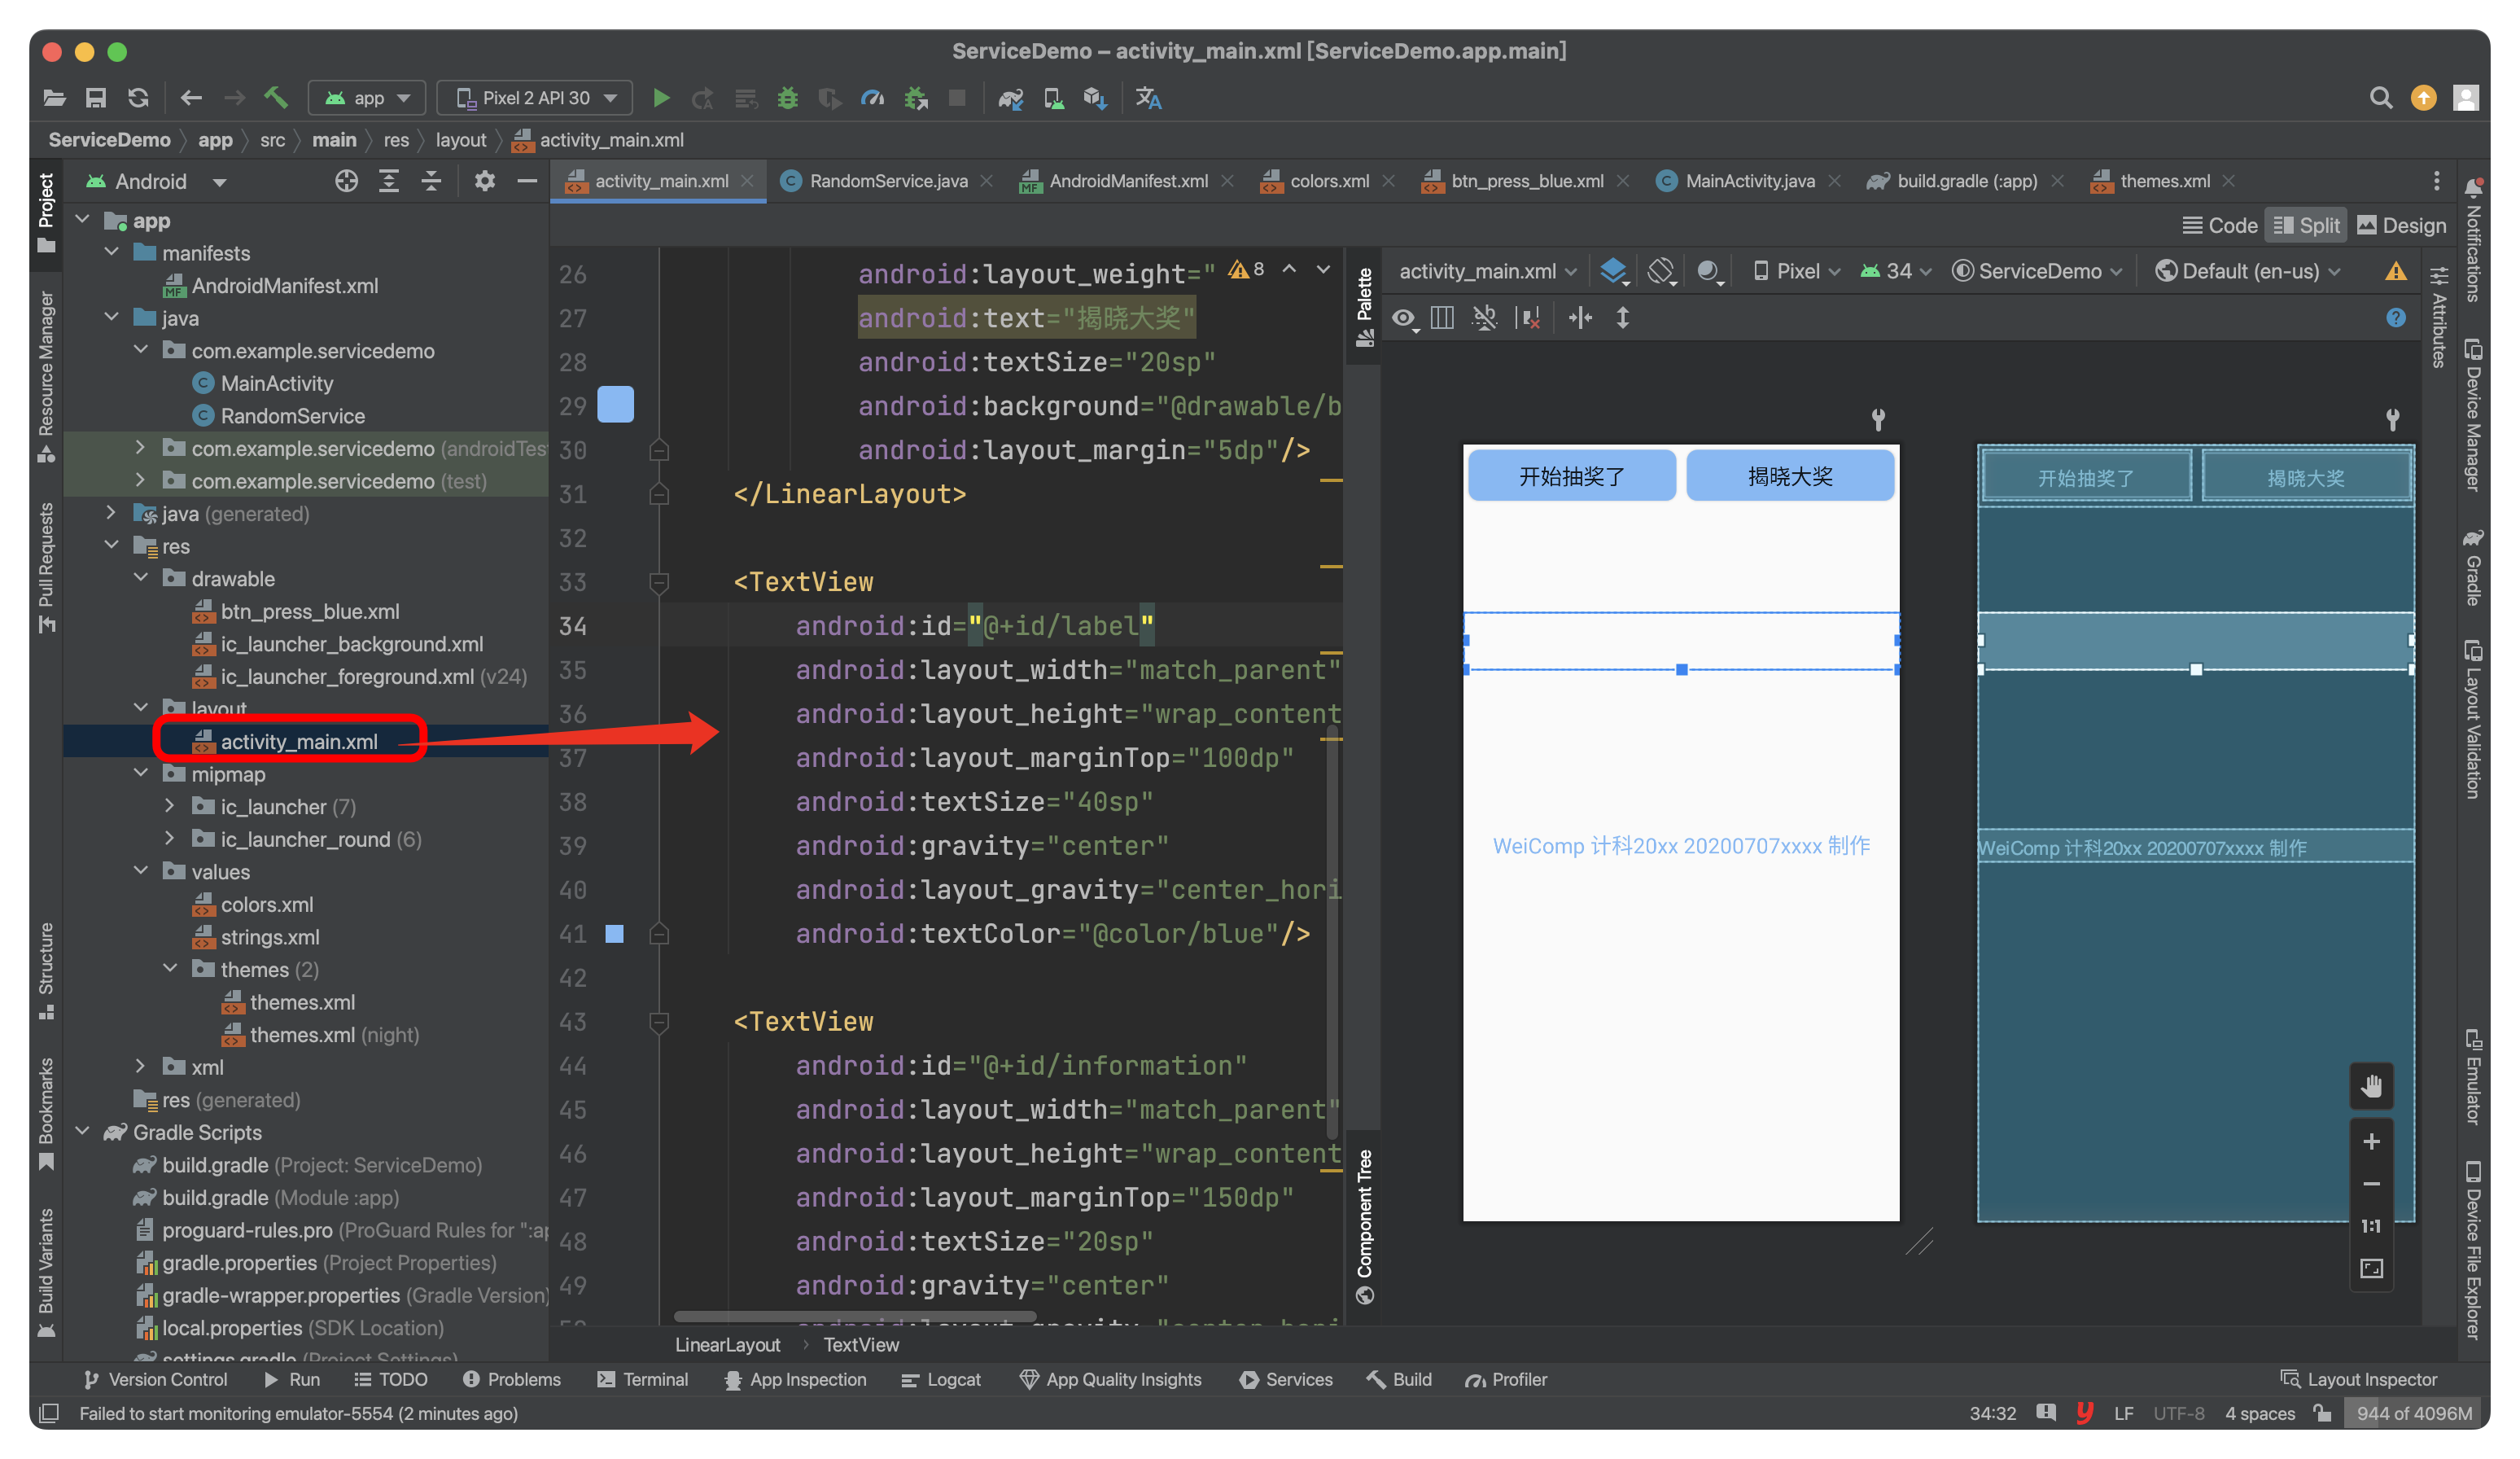Image resolution: width=2520 pixels, height=1459 pixels.
Task: Switch editor to Code view
Action: tap(2220, 226)
